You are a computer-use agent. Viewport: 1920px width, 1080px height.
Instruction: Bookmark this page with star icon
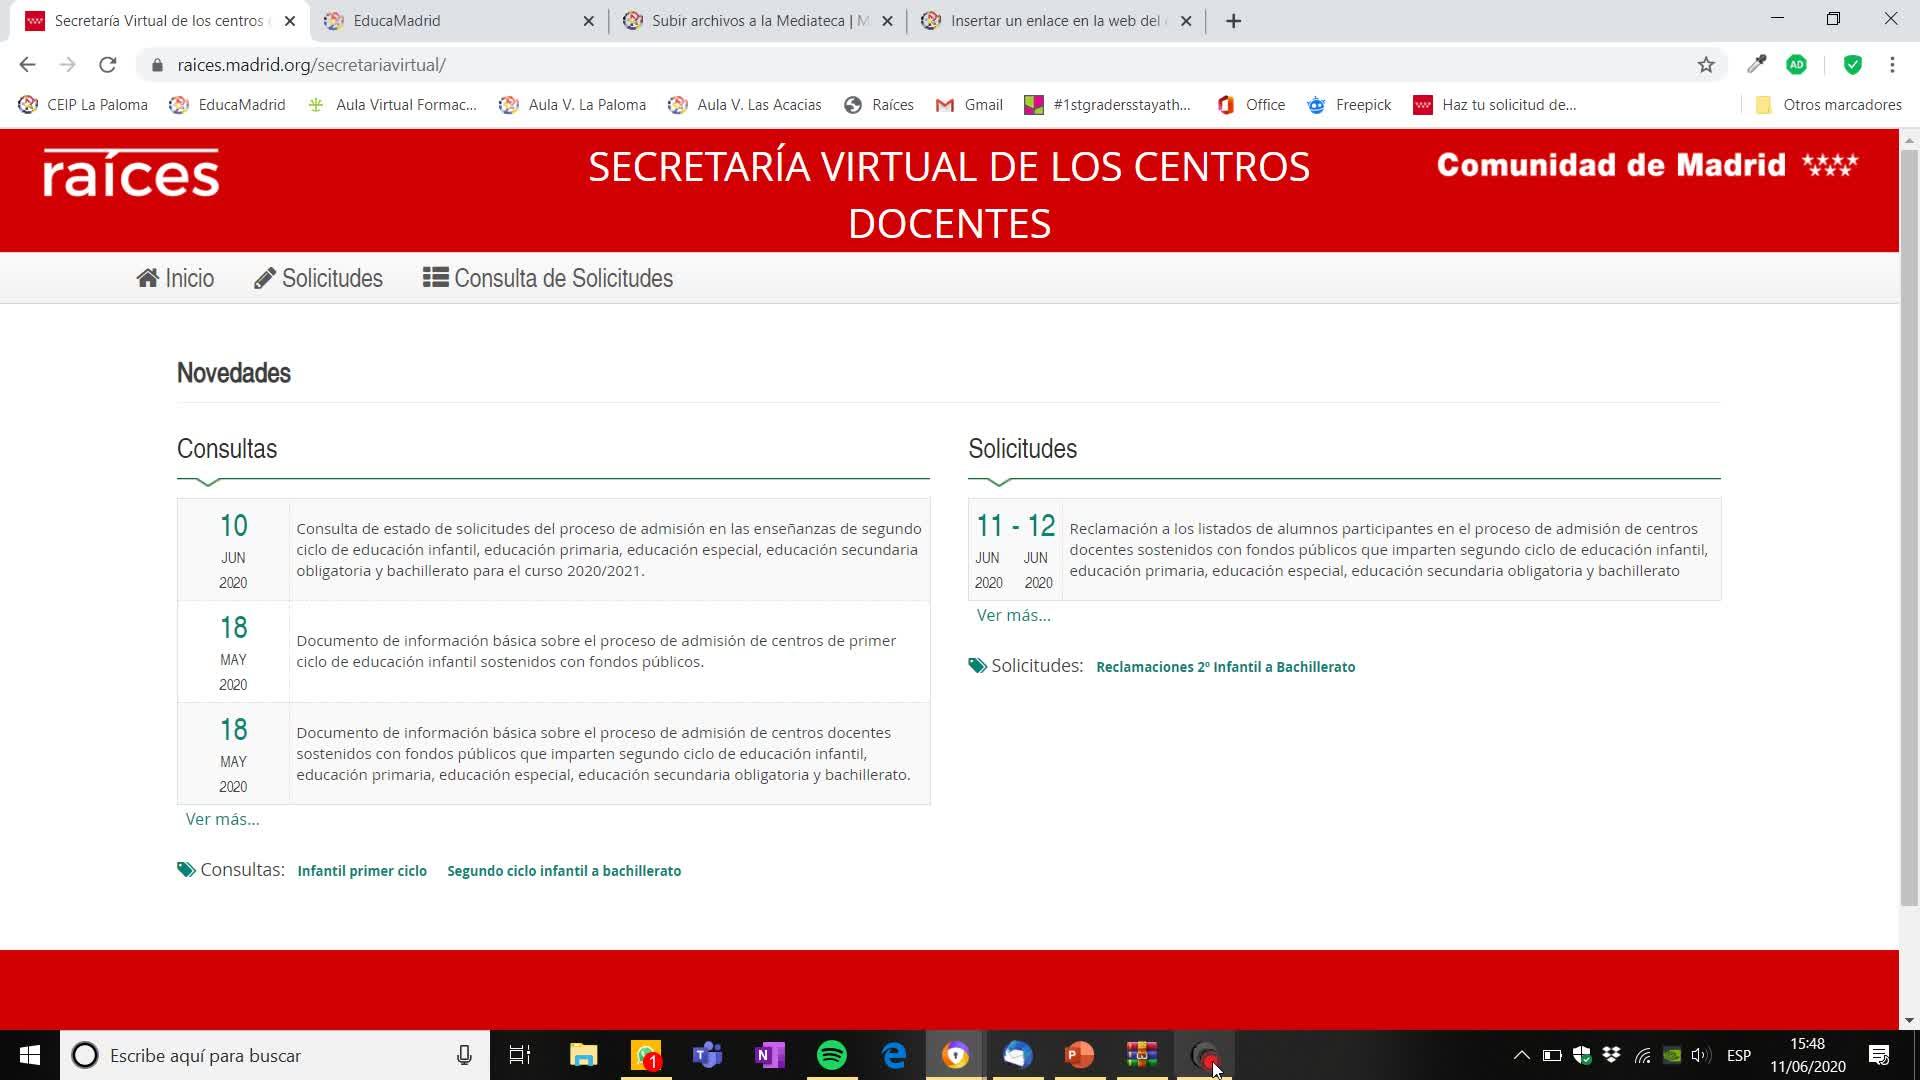click(1706, 65)
